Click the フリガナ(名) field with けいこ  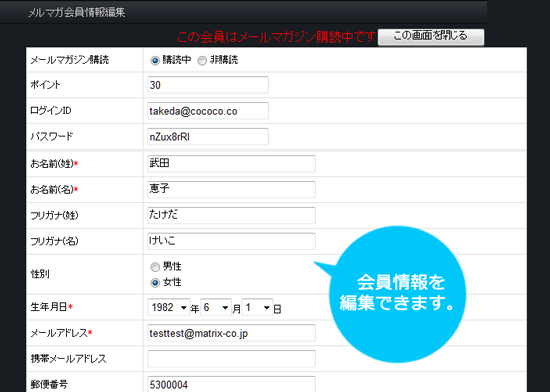tap(232, 241)
